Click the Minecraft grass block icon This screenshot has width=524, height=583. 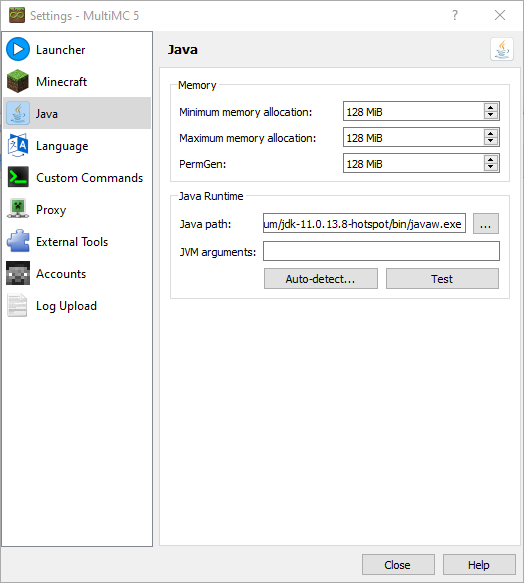(x=18, y=81)
